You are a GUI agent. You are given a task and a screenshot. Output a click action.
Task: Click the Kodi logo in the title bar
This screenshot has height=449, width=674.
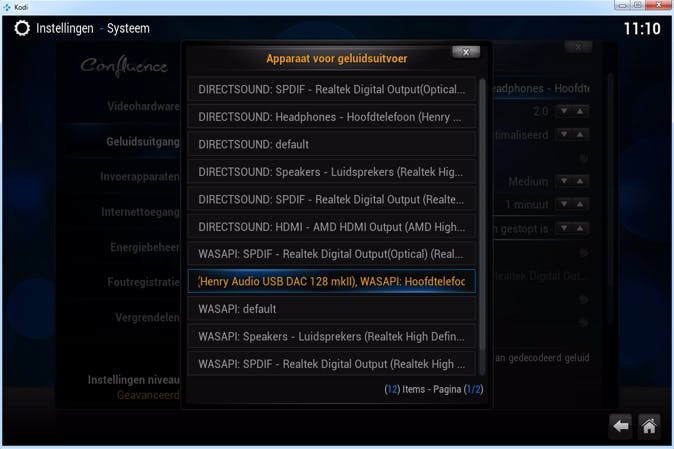coord(7,7)
